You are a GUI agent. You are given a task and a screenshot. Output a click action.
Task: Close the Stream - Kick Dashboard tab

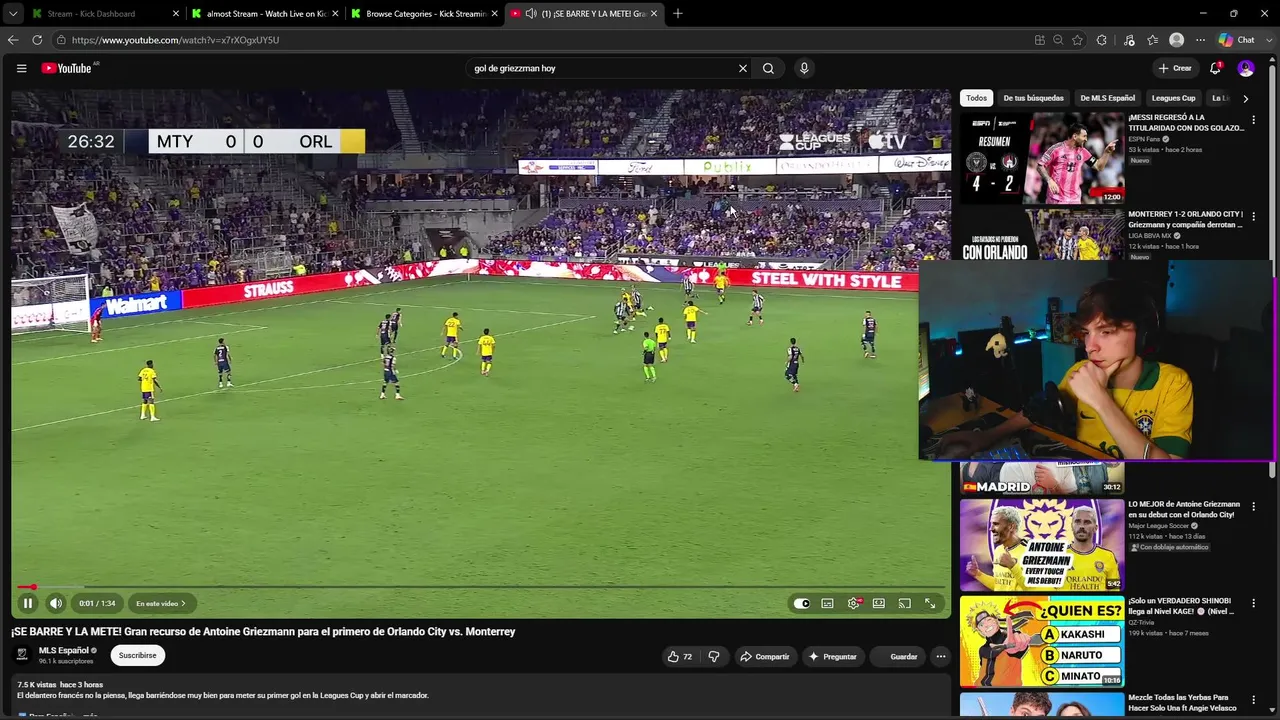coord(176,14)
